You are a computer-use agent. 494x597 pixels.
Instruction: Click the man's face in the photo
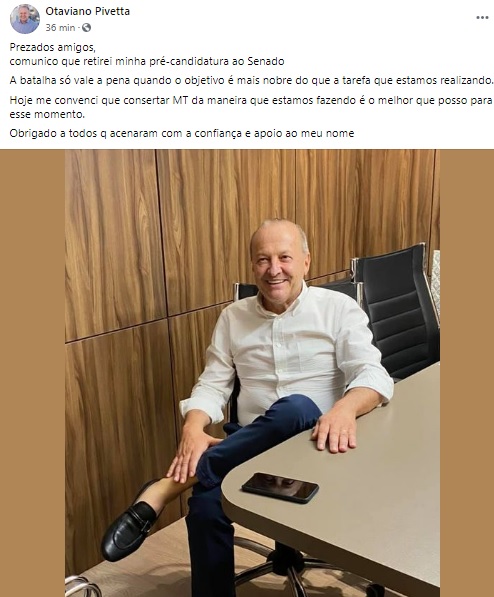pyautogui.click(x=279, y=265)
